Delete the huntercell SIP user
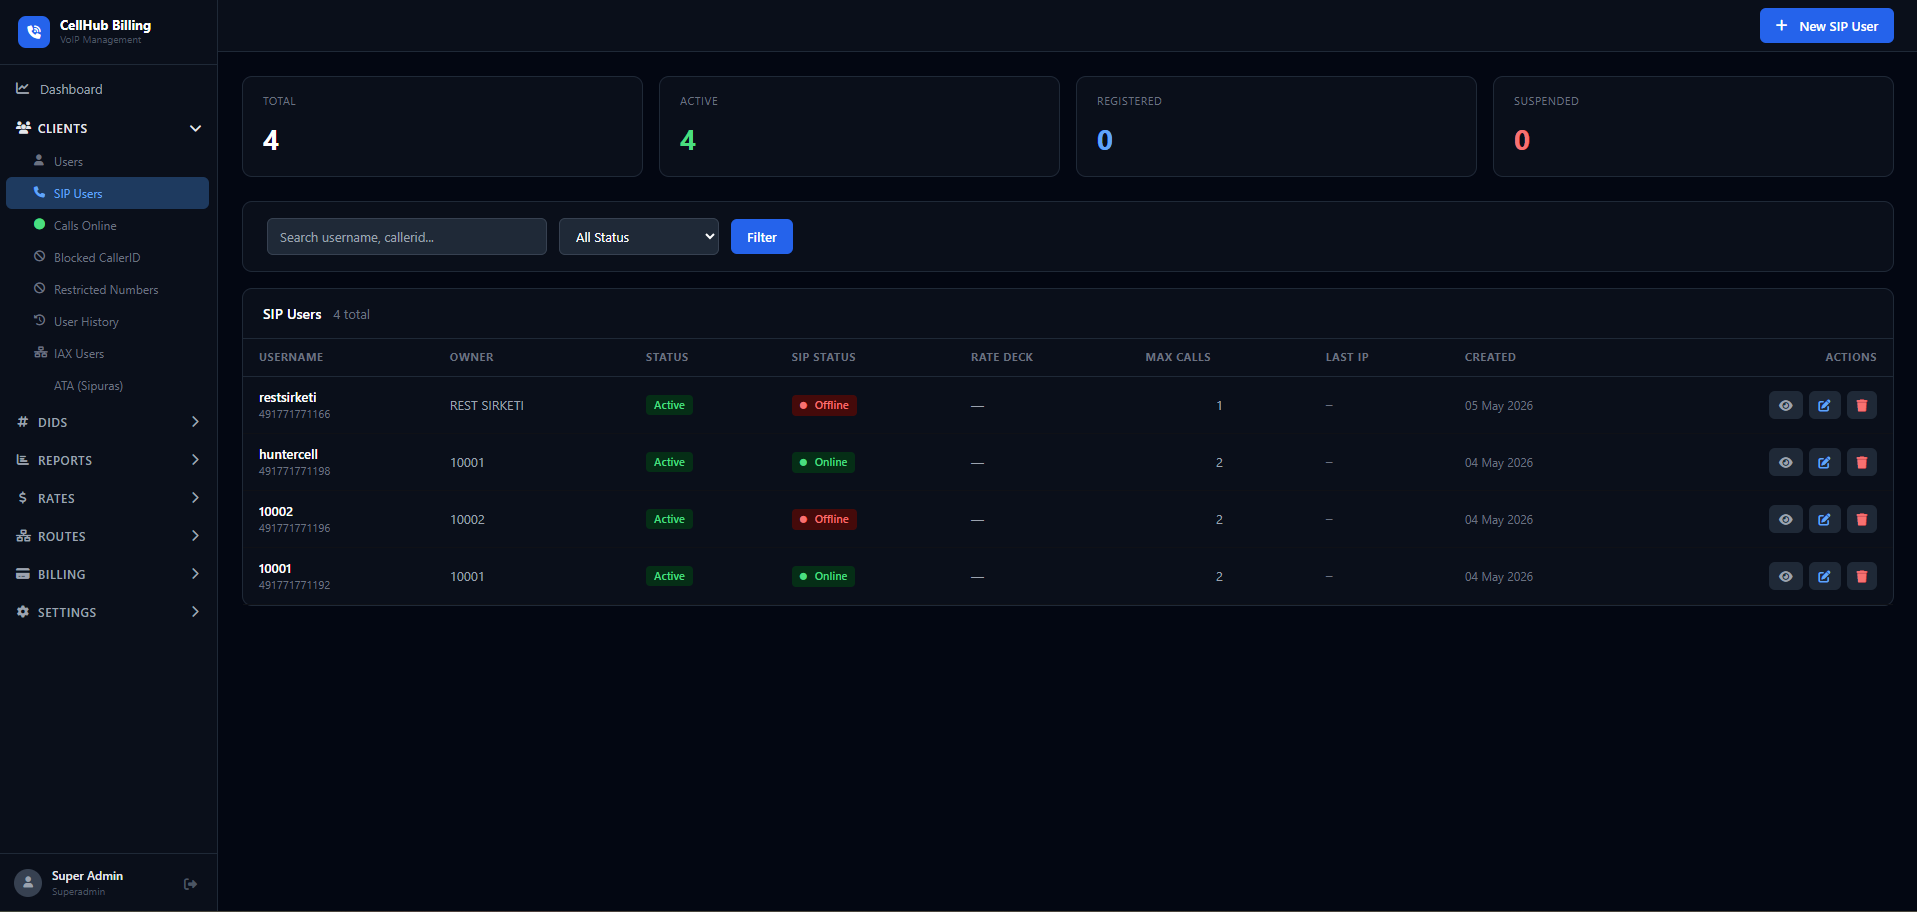 pos(1862,462)
